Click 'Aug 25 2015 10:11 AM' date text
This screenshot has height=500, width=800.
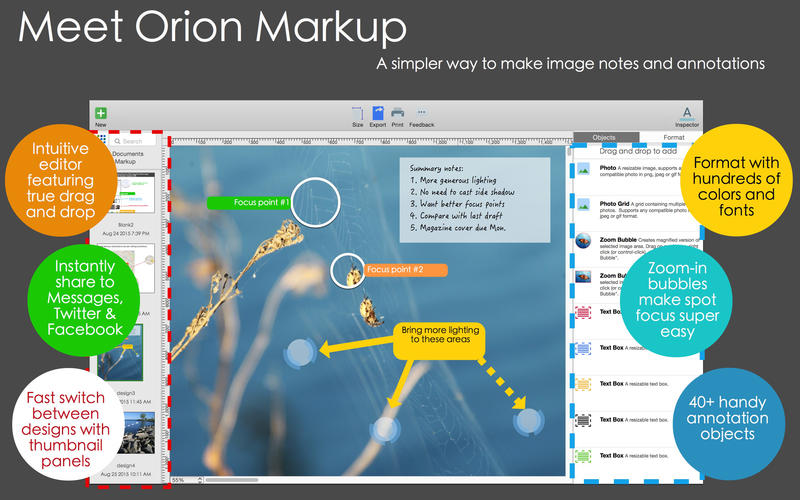tap(126, 474)
